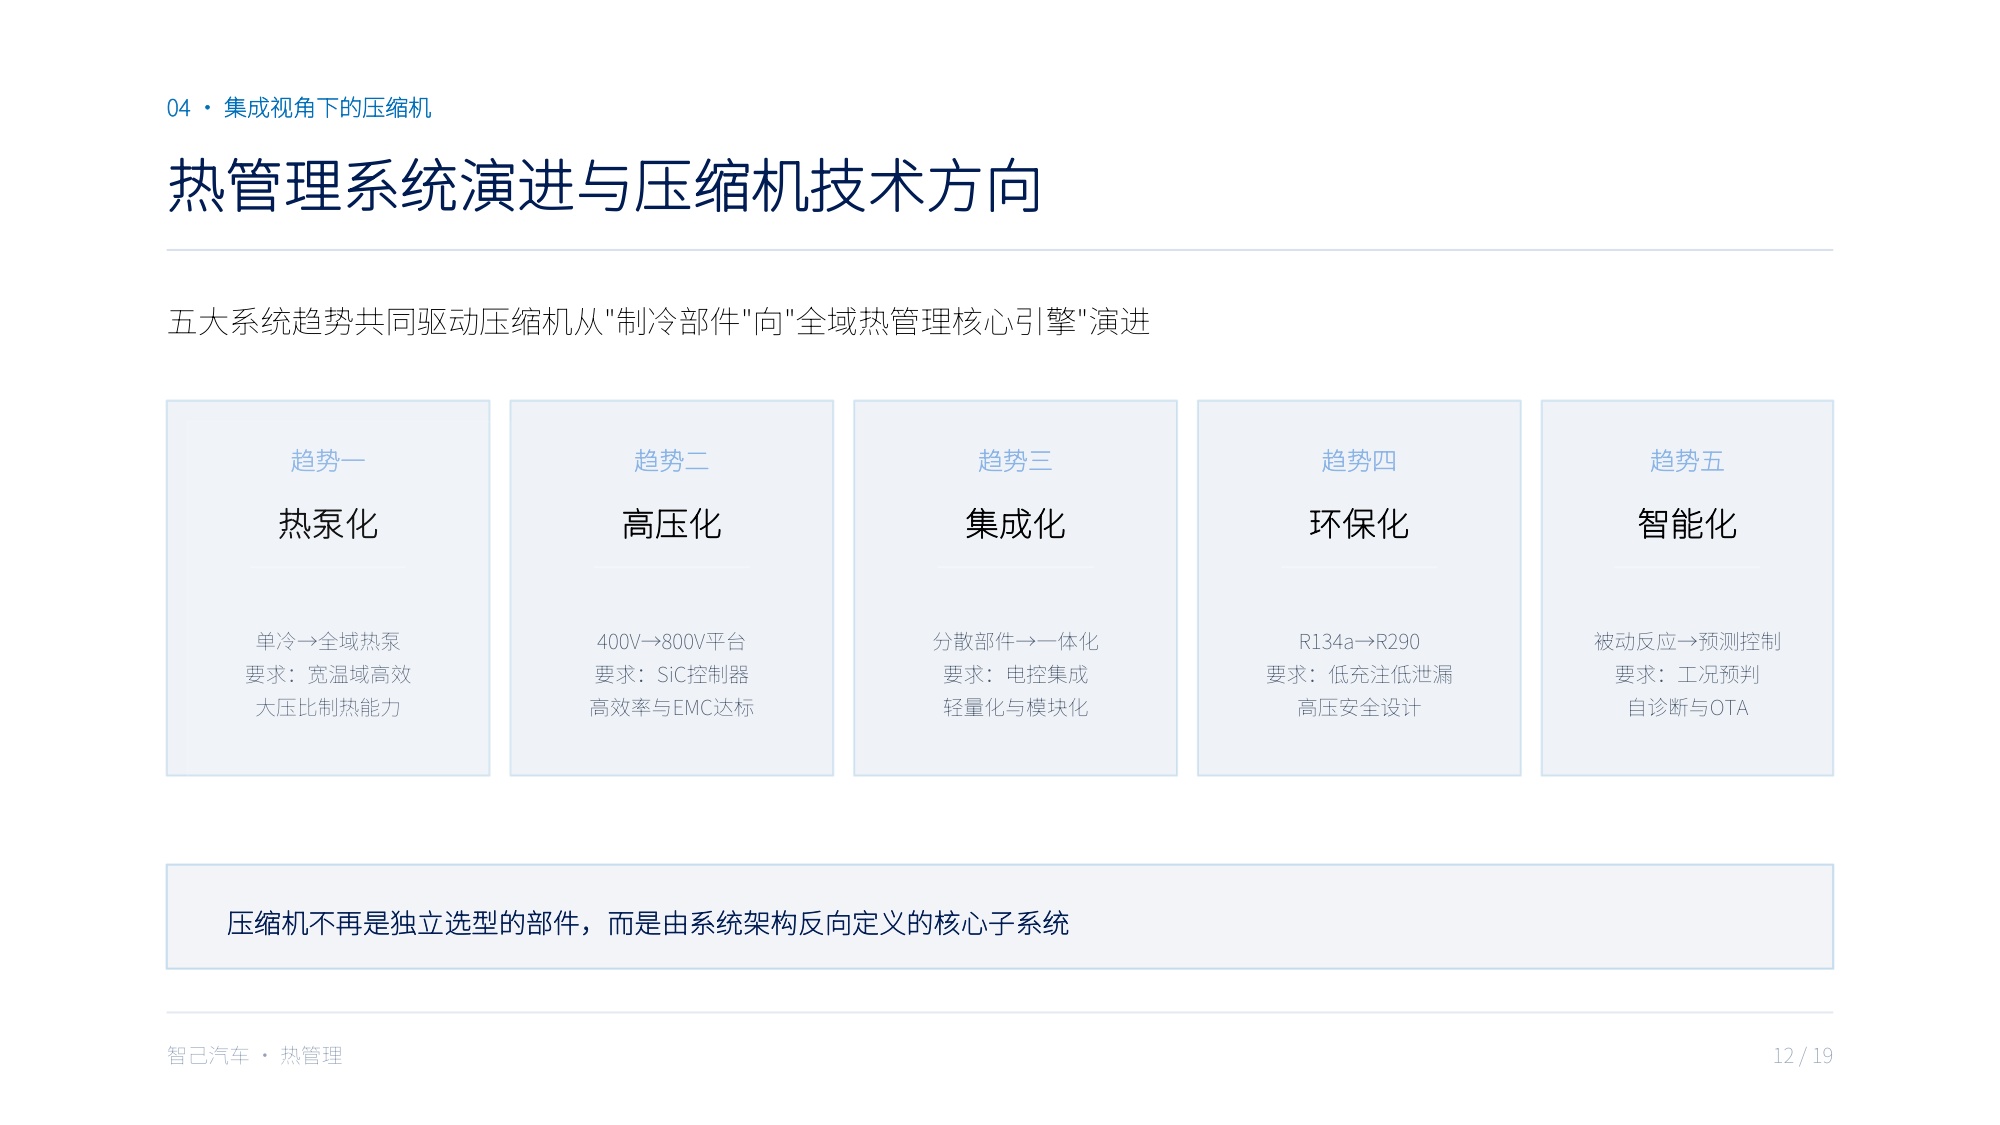Select the 热泵化 heading
The width and height of the screenshot is (2000, 1125).
point(328,524)
